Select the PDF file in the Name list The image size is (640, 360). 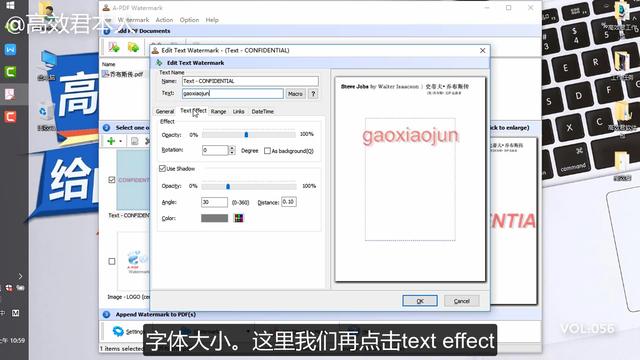tap(124, 74)
